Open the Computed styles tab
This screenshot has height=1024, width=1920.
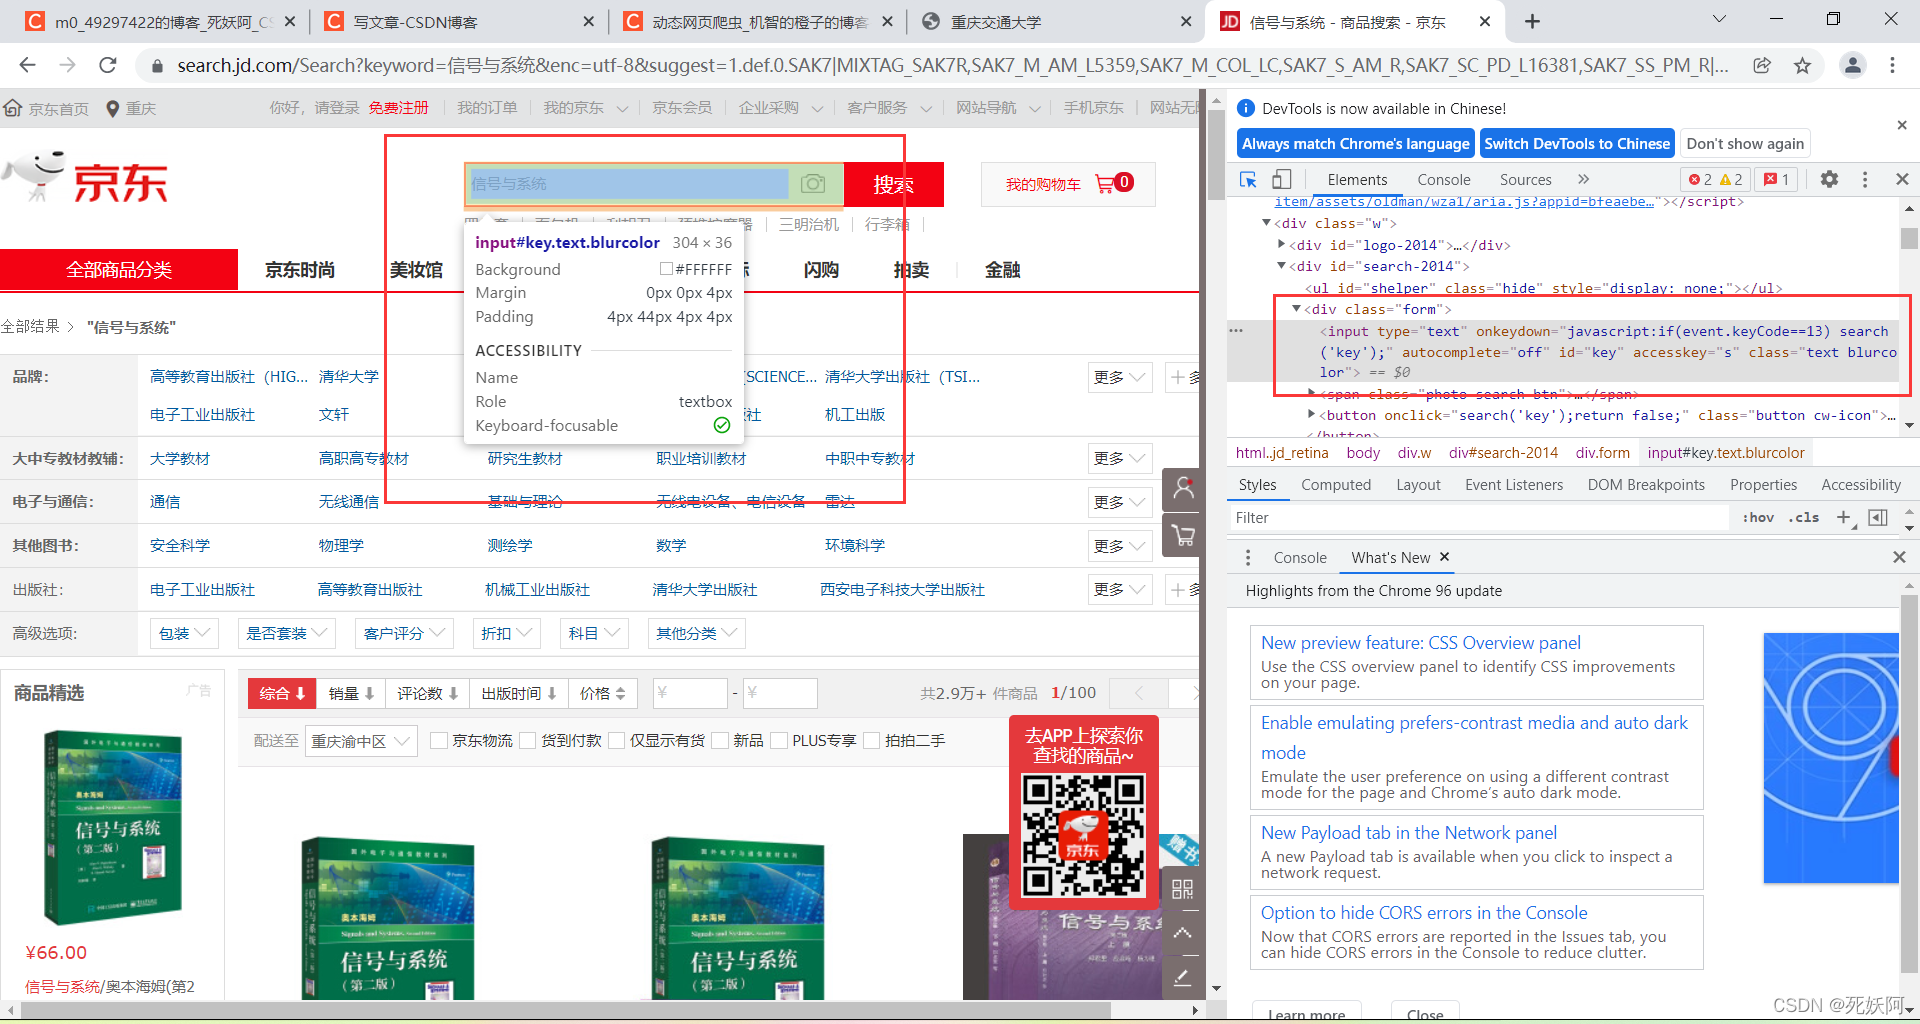(x=1336, y=484)
